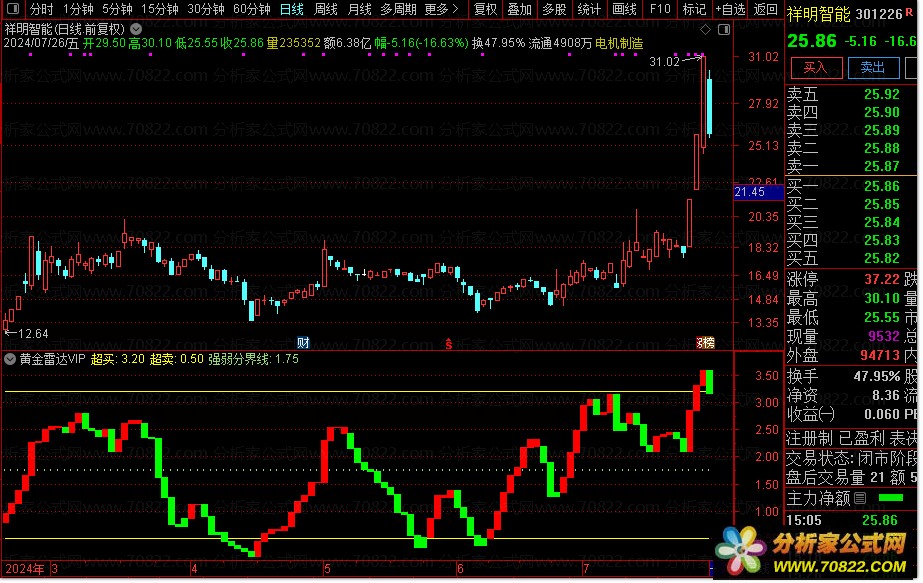Click the diamond icon on chart header

(x=705, y=29)
